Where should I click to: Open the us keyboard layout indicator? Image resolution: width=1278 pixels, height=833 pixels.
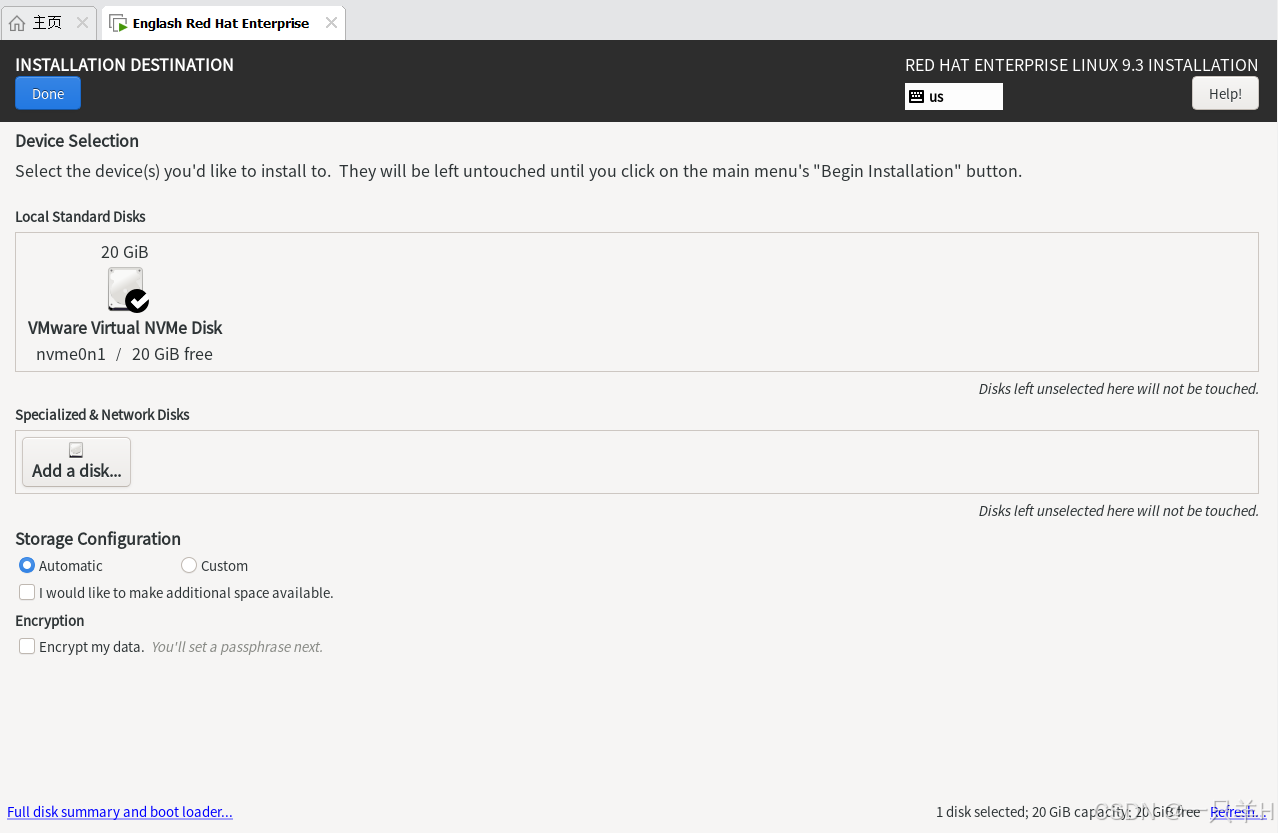point(954,97)
